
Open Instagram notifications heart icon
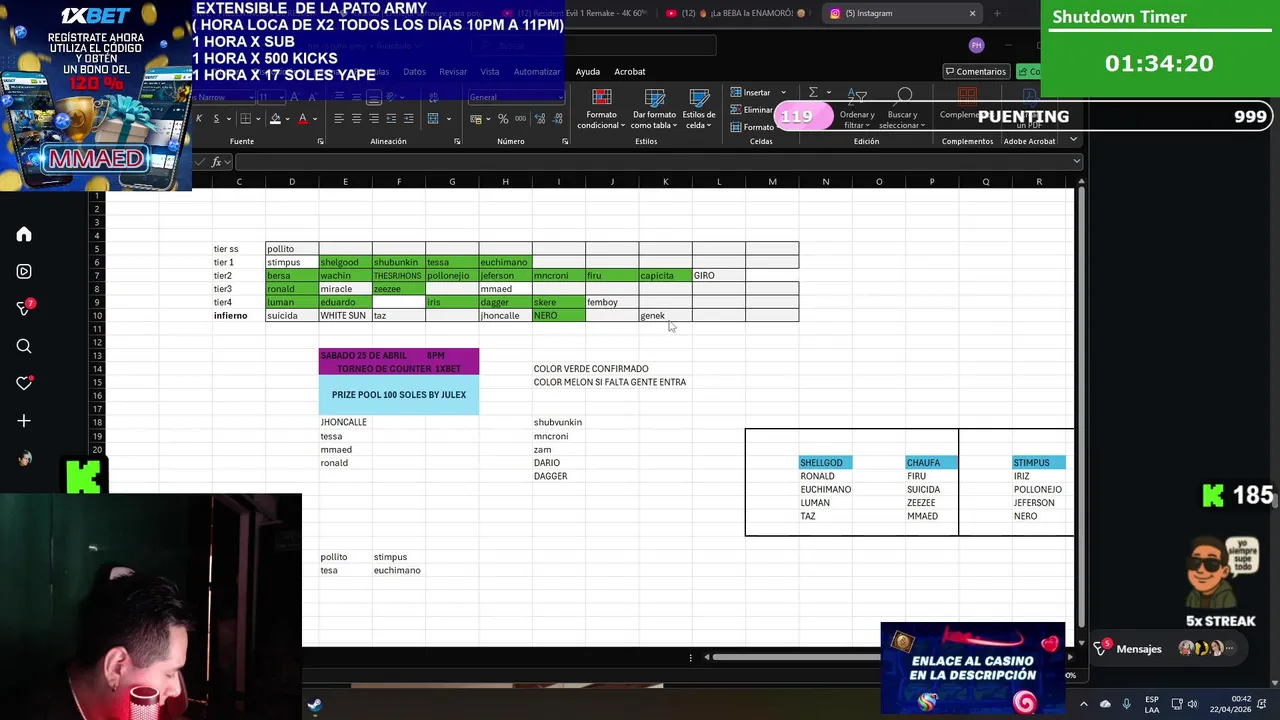pyautogui.click(x=24, y=383)
